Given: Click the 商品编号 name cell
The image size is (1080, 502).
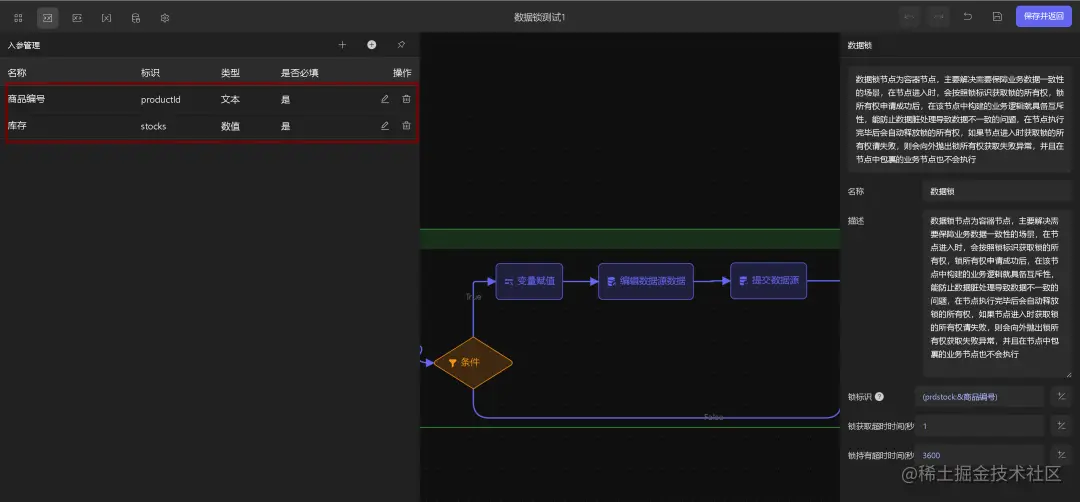Looking at the screenshot, I should coord(26,99).
